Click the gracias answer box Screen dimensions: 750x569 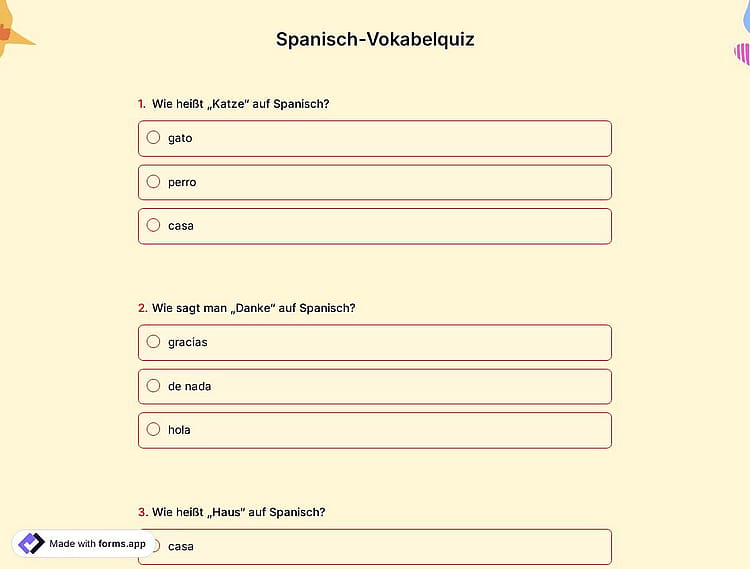click(x=375, y=342)
